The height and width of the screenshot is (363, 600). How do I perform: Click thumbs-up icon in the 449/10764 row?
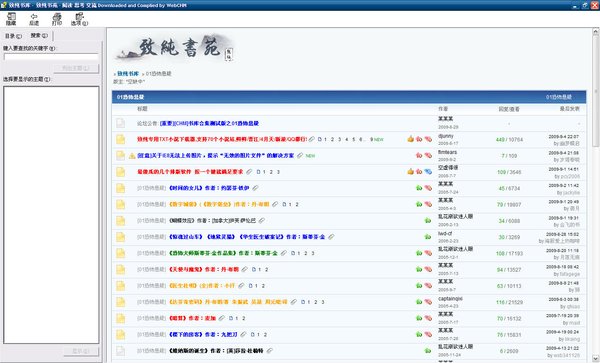(x=411, y=139)
